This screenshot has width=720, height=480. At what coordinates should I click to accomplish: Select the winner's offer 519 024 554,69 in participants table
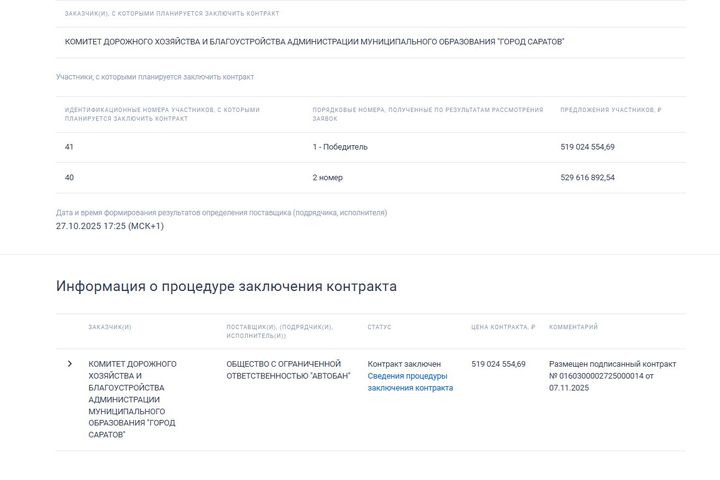coord(587,147)
